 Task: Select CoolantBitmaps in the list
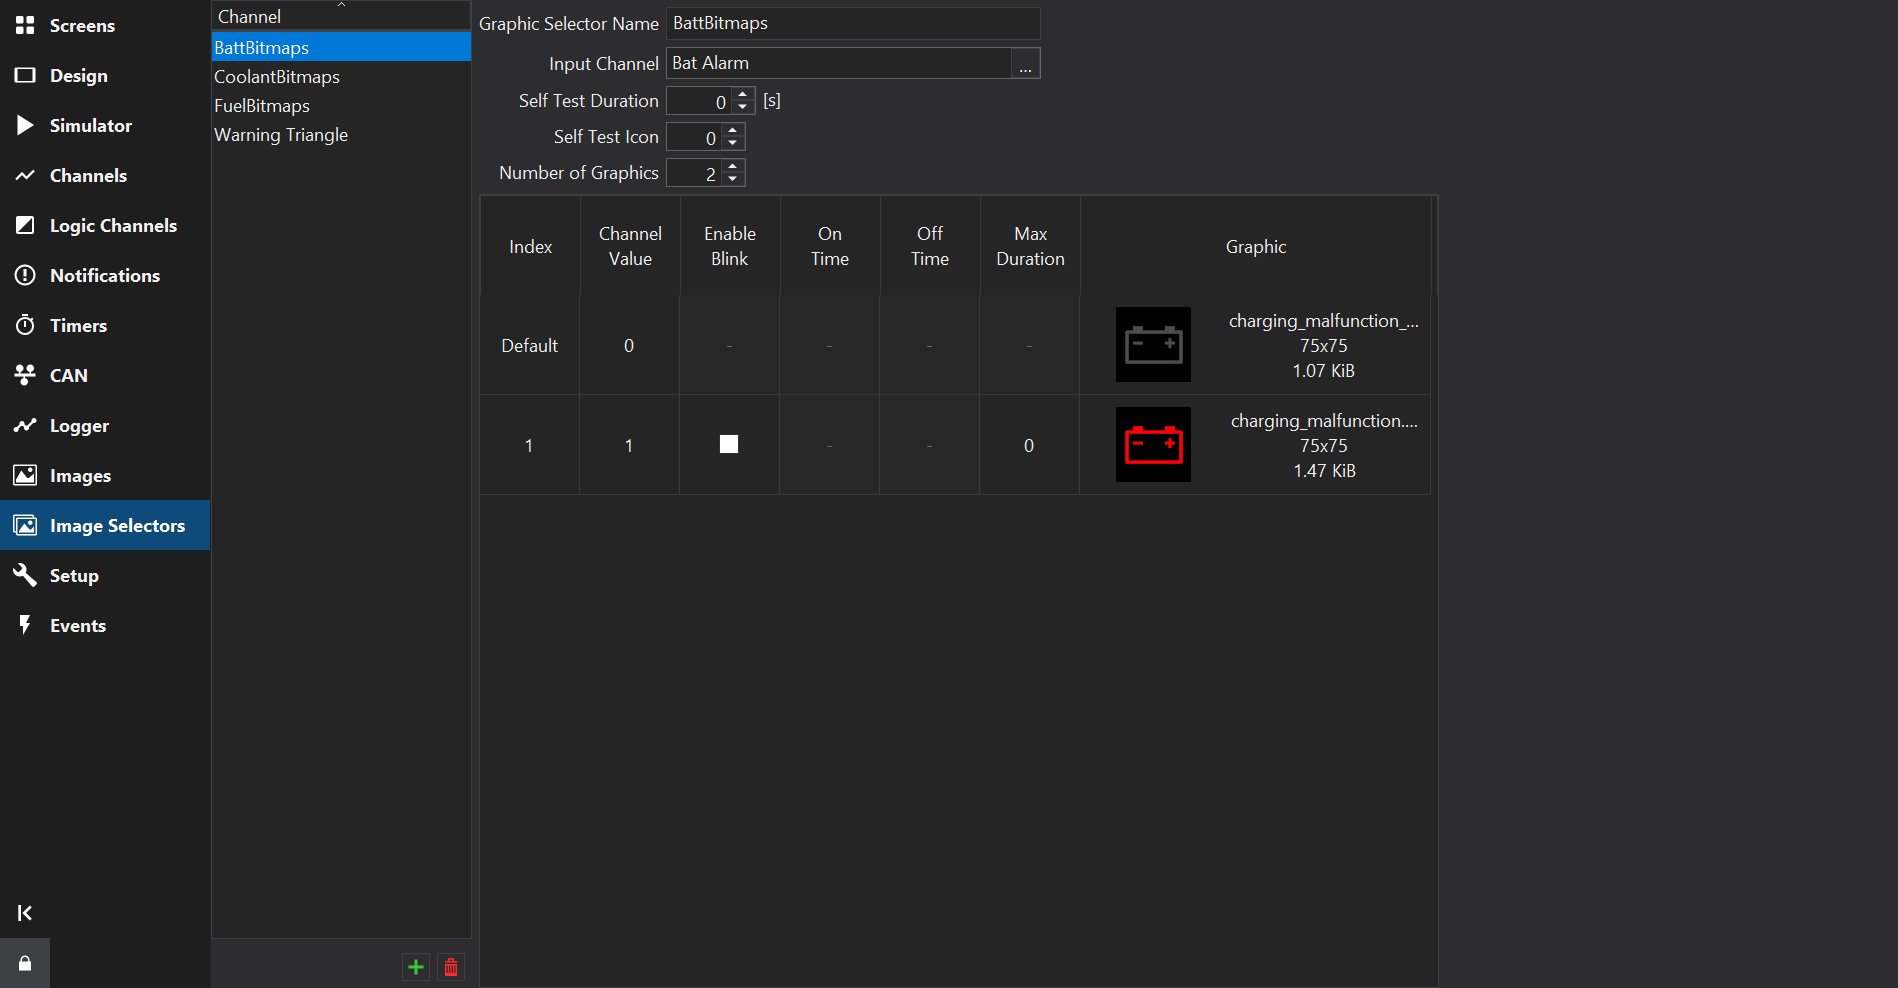click(x=277, y=77)
